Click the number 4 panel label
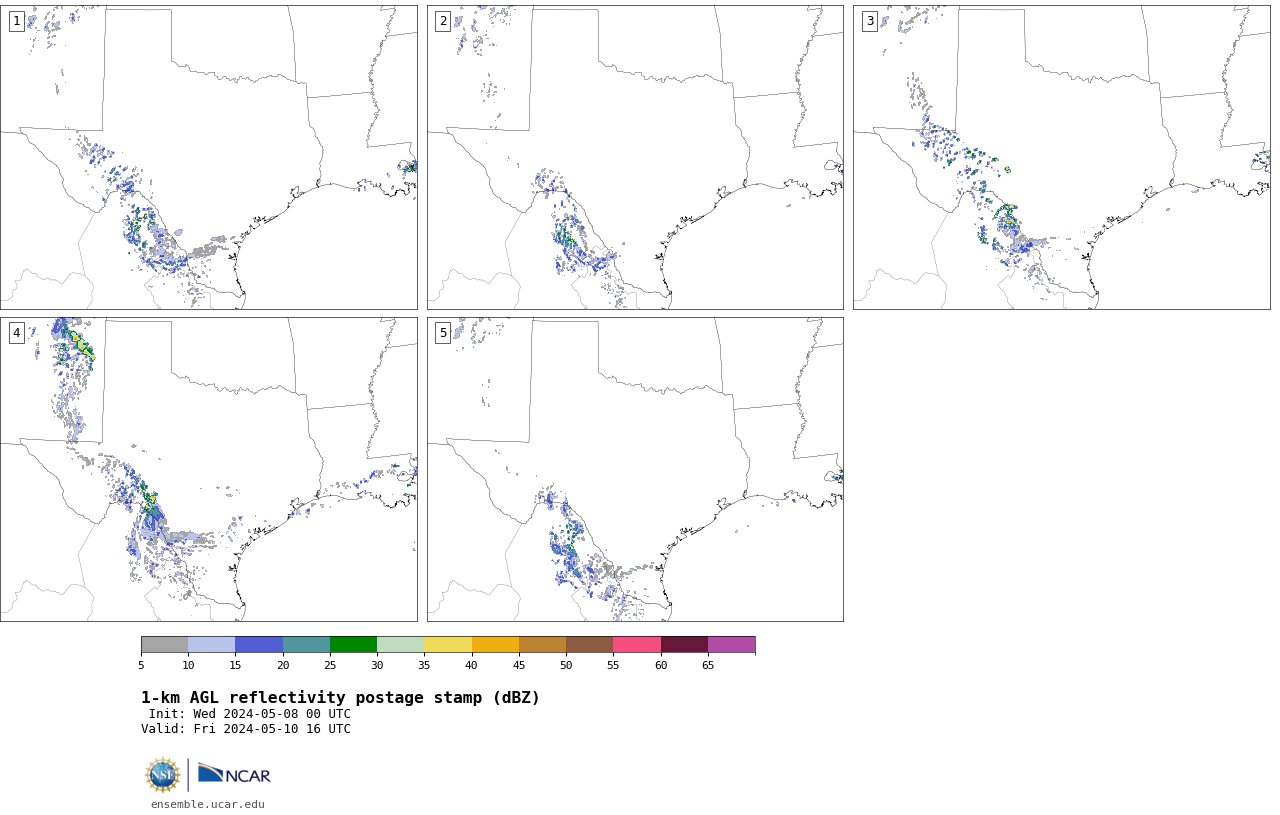The width and height of the screenshot is (1280, 815). coord(16,333)
